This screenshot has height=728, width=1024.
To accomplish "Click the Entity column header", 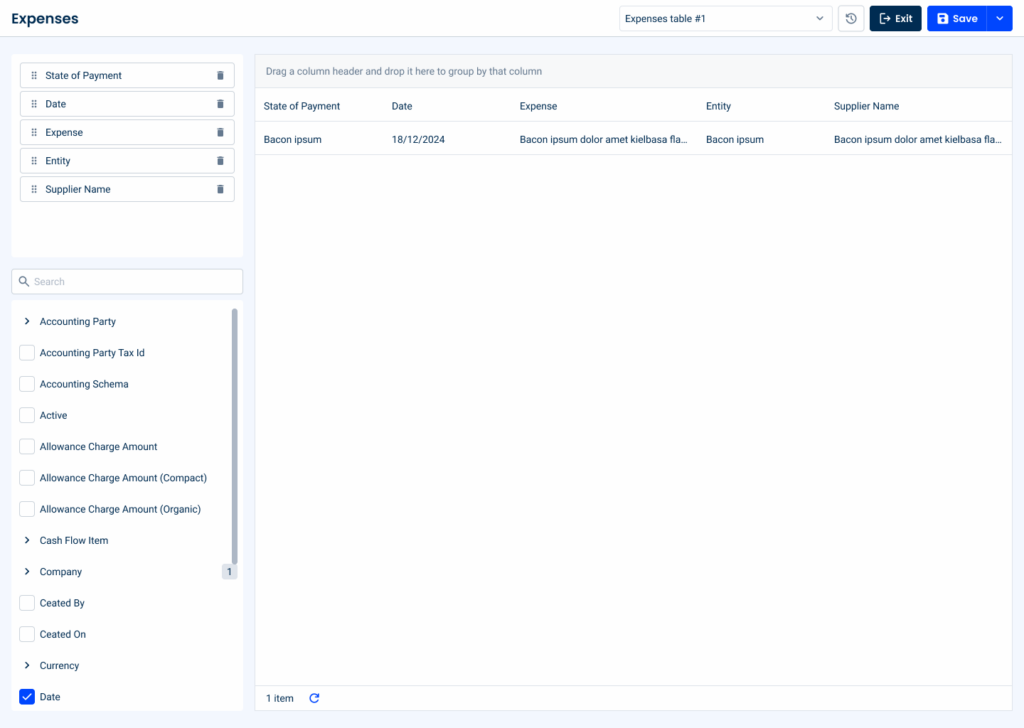I will coord(718,106).
